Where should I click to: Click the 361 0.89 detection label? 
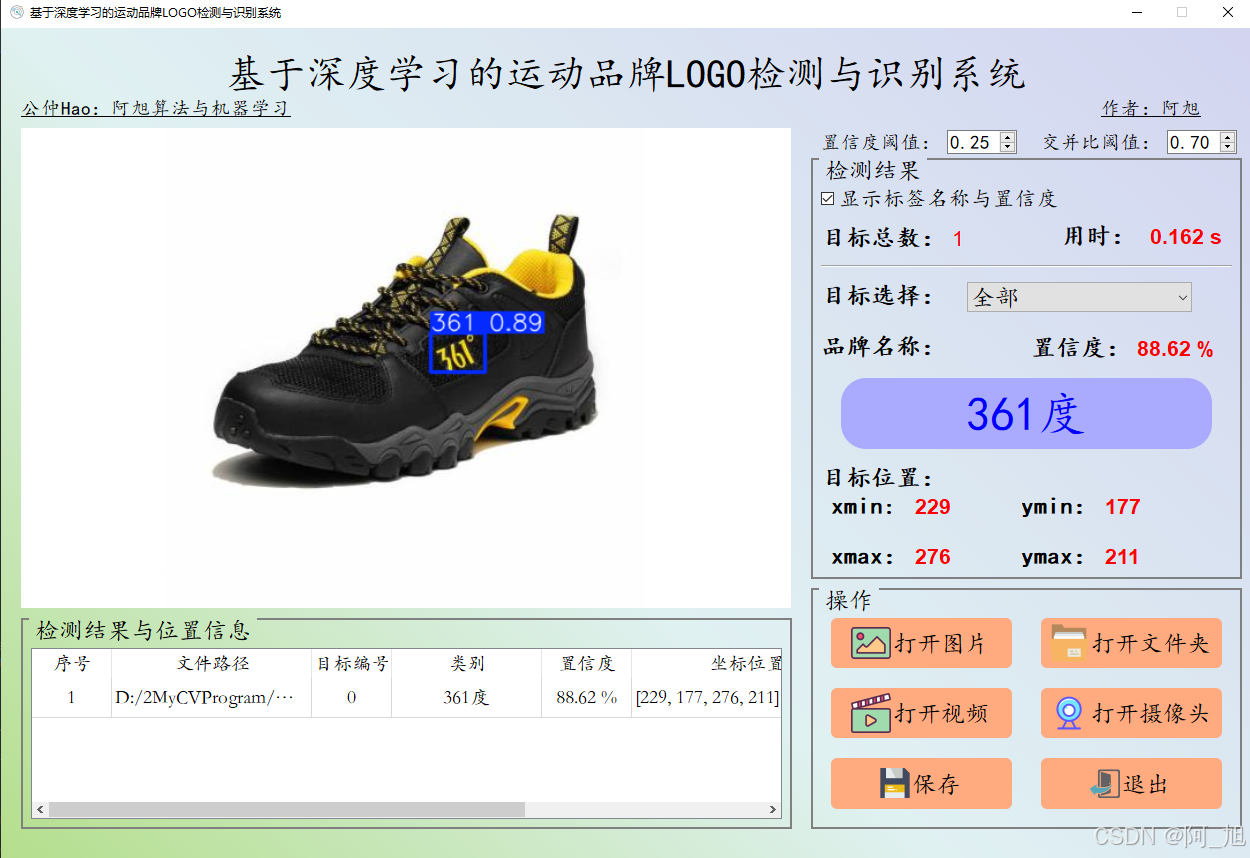487,322
